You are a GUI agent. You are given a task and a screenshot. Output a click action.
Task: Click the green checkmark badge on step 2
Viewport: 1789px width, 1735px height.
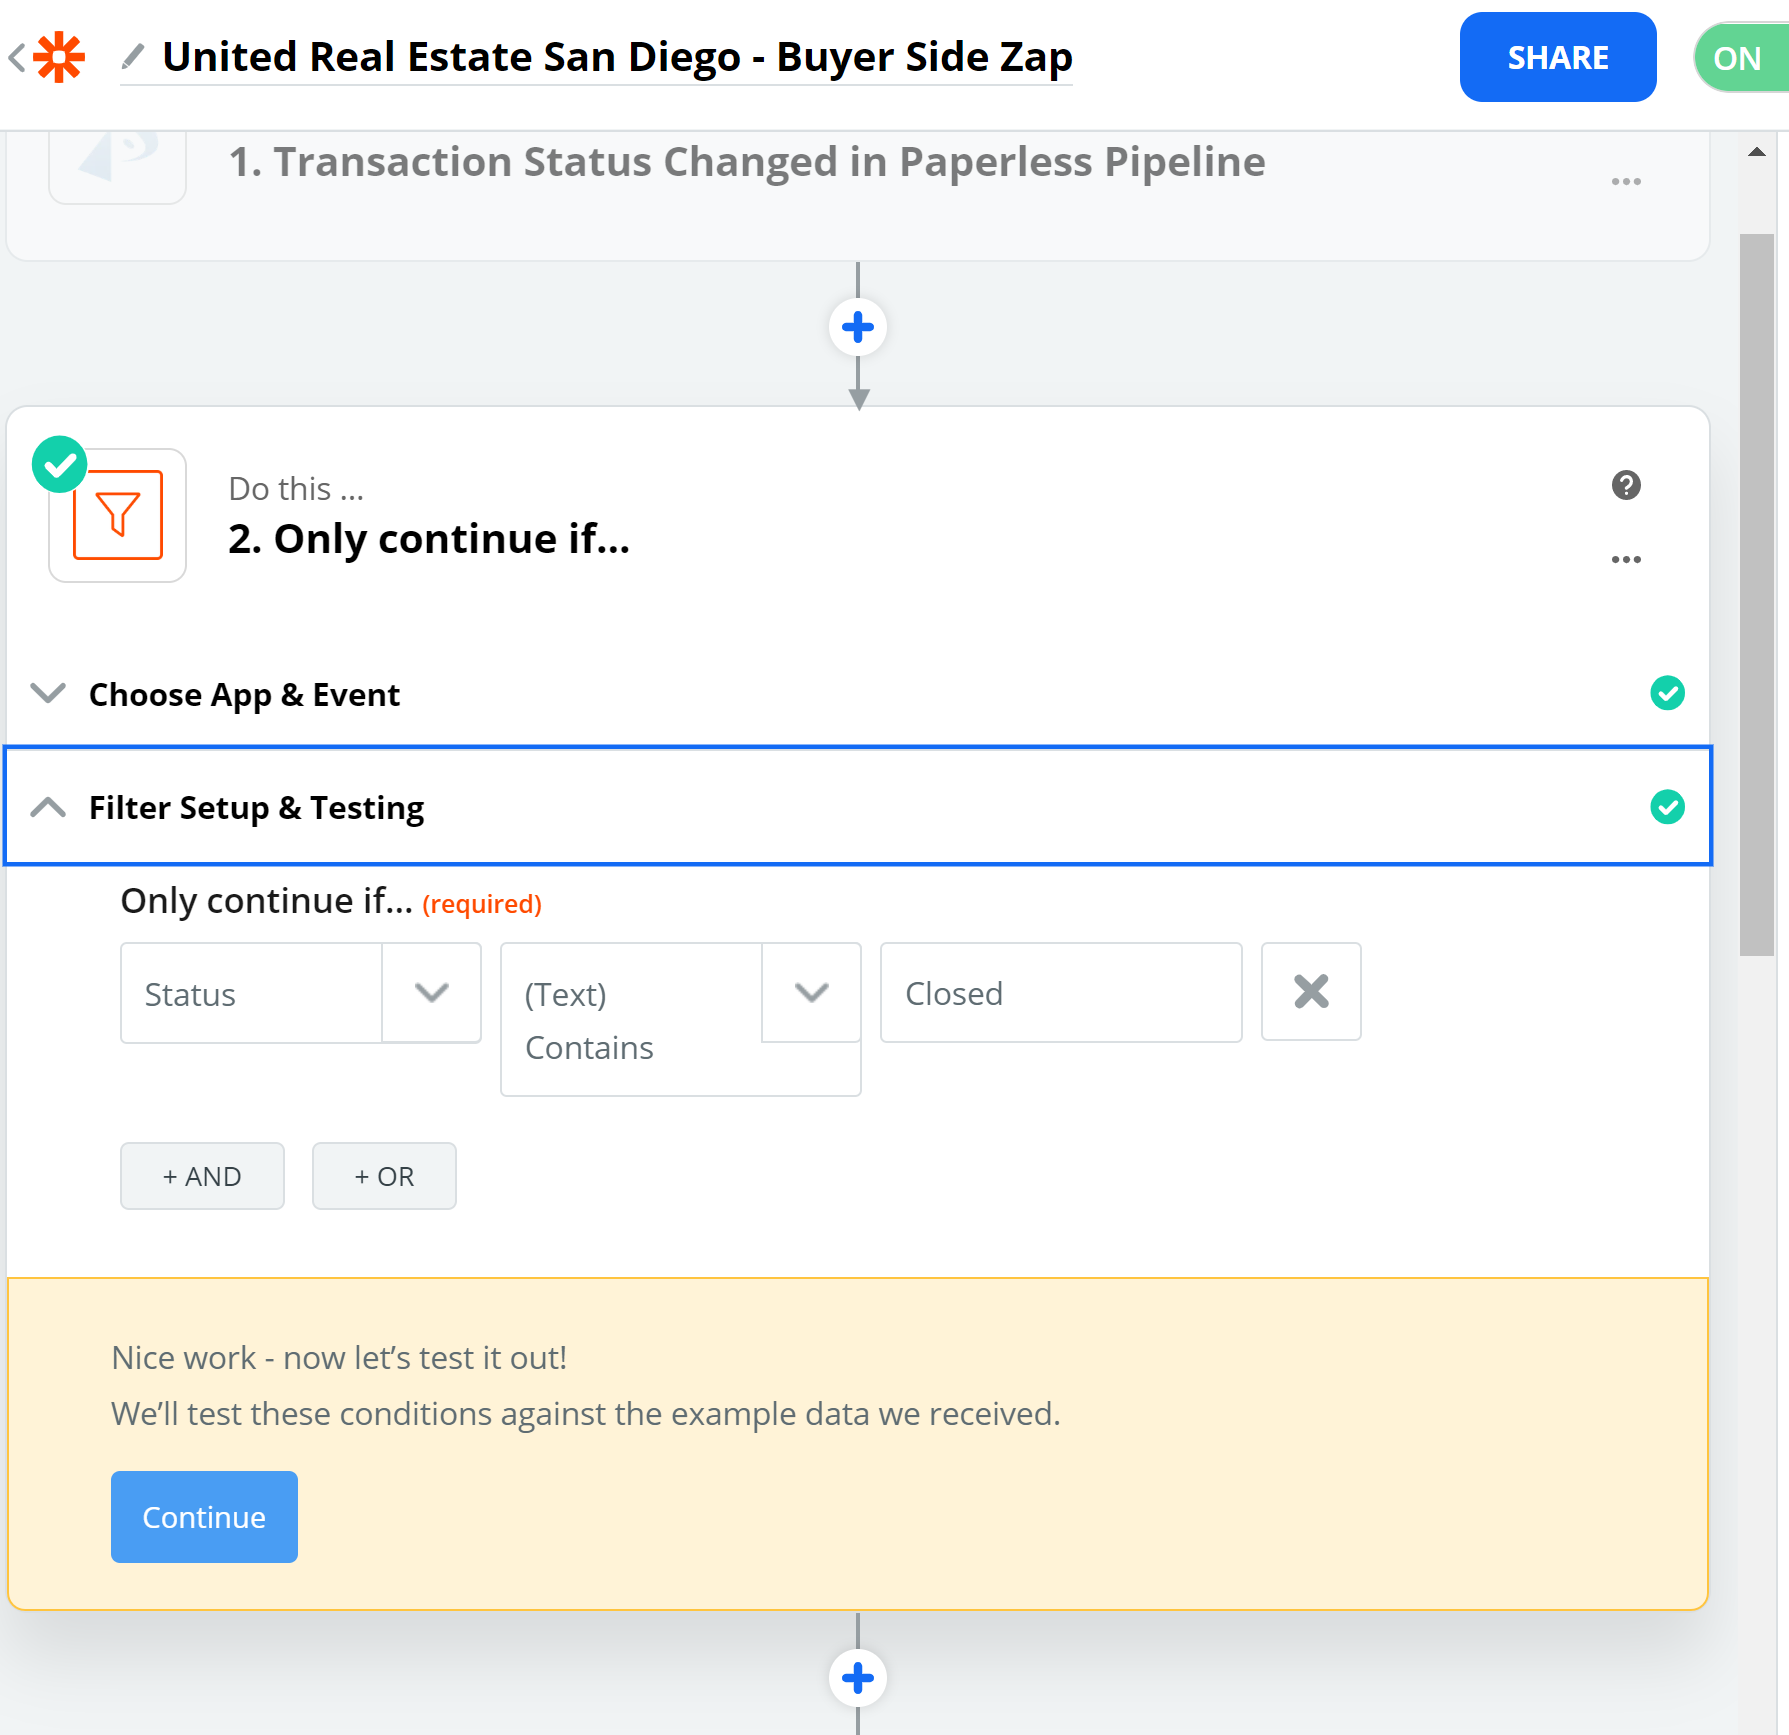60,463
